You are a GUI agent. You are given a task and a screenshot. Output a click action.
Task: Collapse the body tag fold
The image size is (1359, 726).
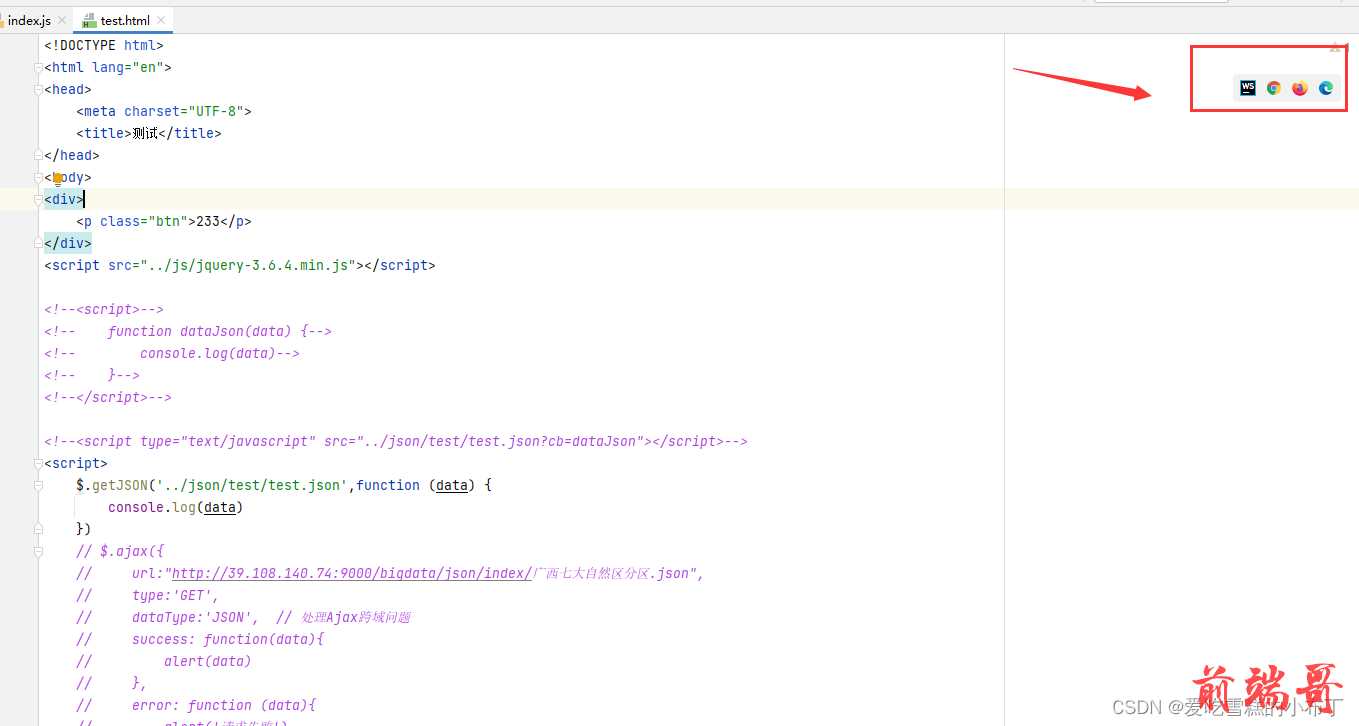pyautogui.click(x=38, y=178)
